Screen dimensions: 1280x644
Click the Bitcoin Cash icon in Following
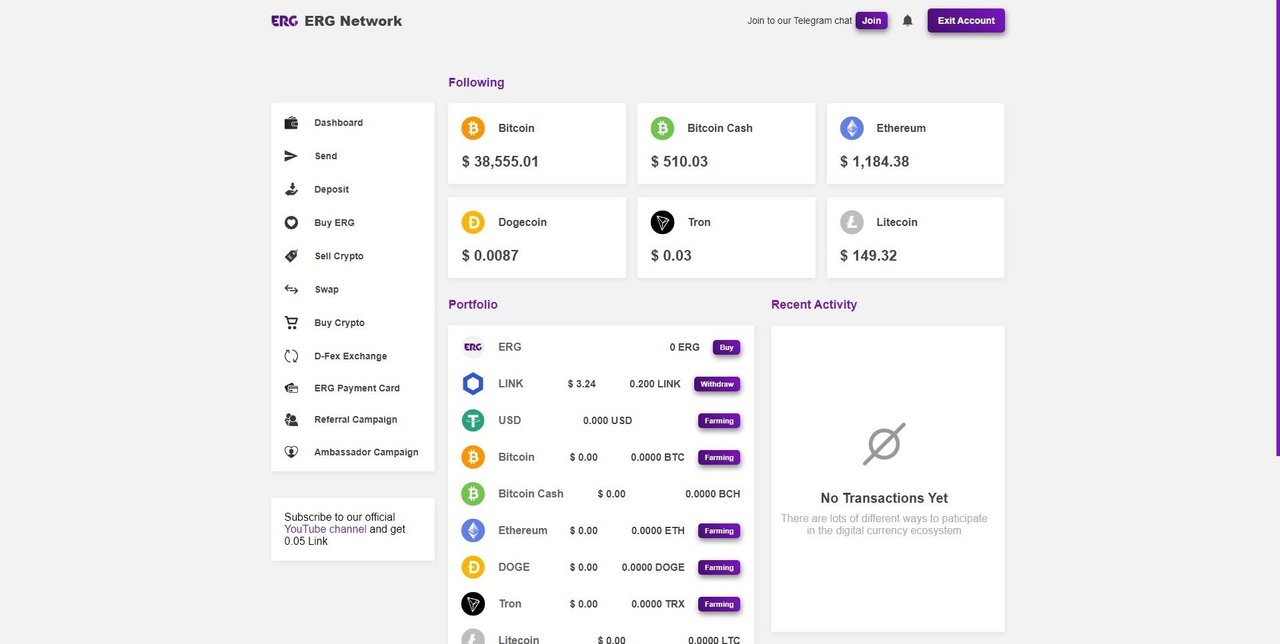[662, 128]
